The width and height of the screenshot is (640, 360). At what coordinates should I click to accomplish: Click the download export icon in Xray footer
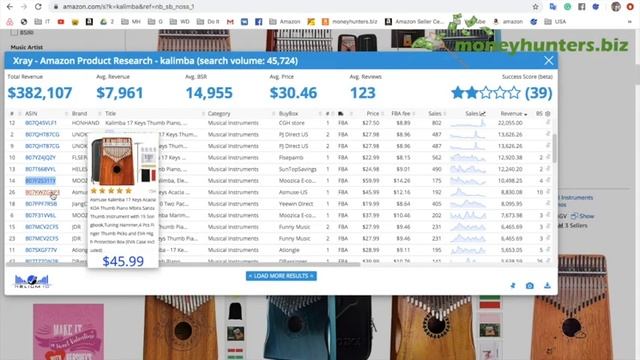tap(547, 286)
